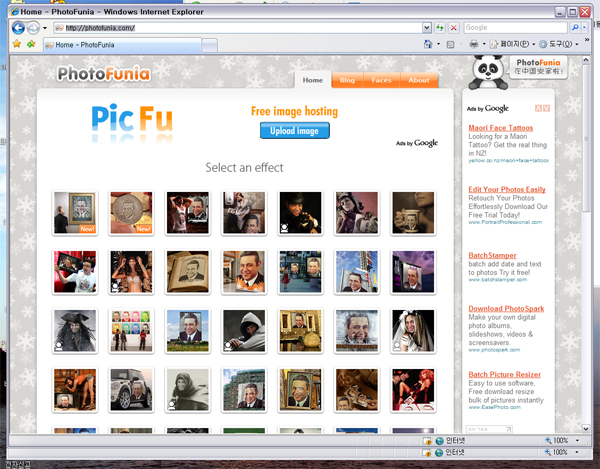Click the Add to Favorites star-plus icon

[x=31, y=44]
